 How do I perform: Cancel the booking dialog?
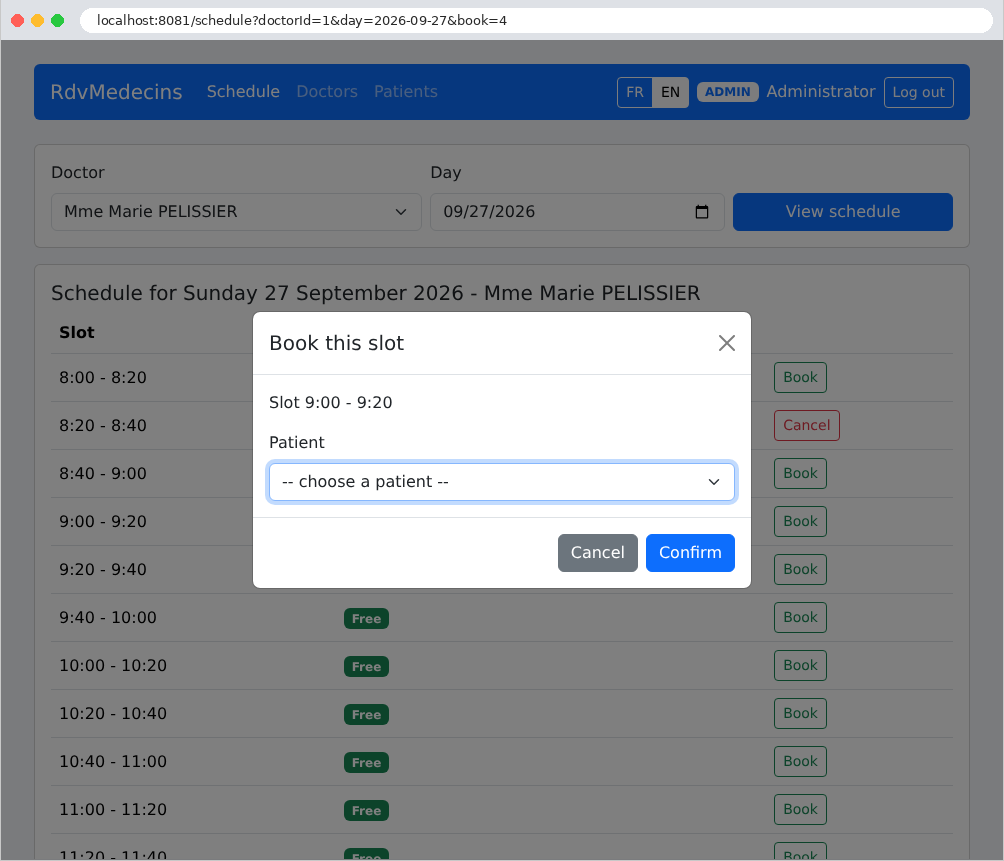597,552
